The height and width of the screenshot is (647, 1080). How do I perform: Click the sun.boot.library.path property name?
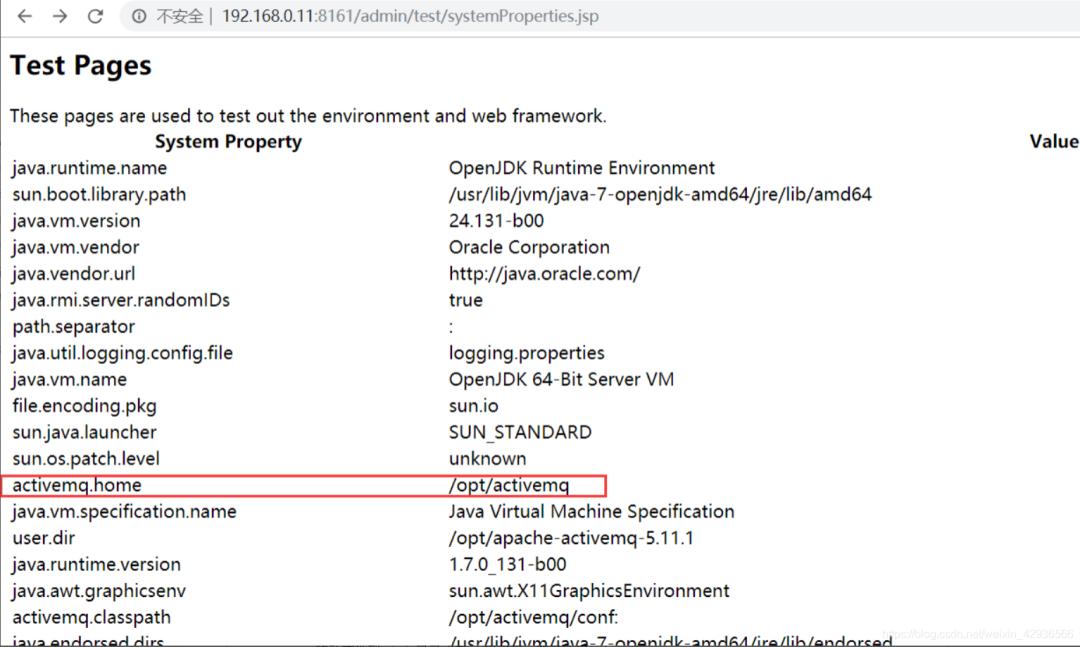pyautogui.click(x=99, y=194)
